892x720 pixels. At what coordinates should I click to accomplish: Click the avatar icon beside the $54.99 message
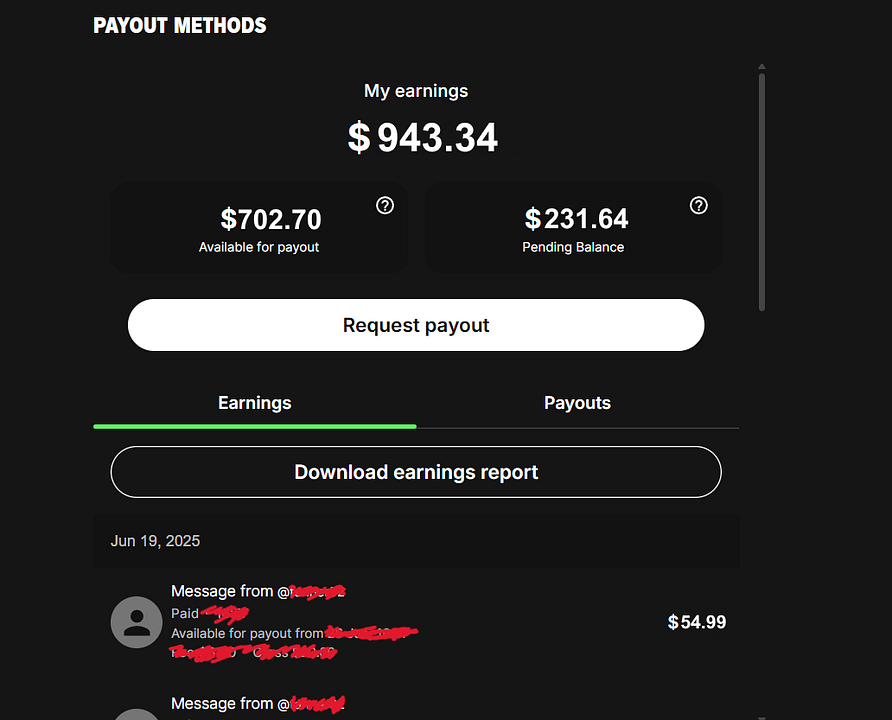(x=137, y=622)
